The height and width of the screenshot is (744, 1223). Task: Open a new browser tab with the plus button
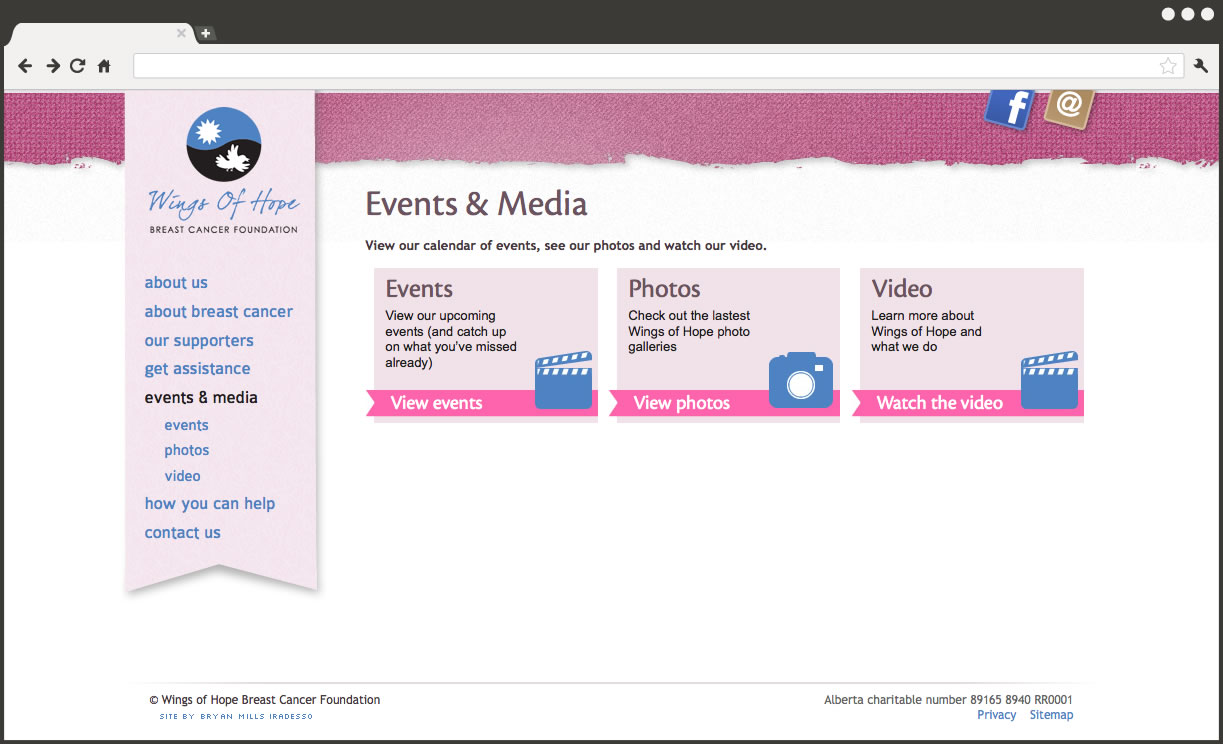[205, 33]
